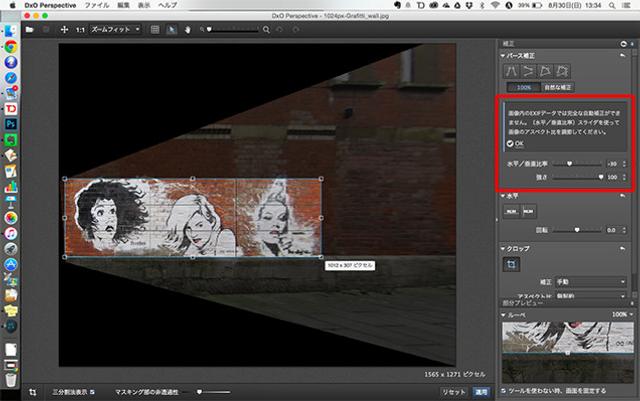
Task: Select the force vertical parallels perspective icon
Action: 512,72
